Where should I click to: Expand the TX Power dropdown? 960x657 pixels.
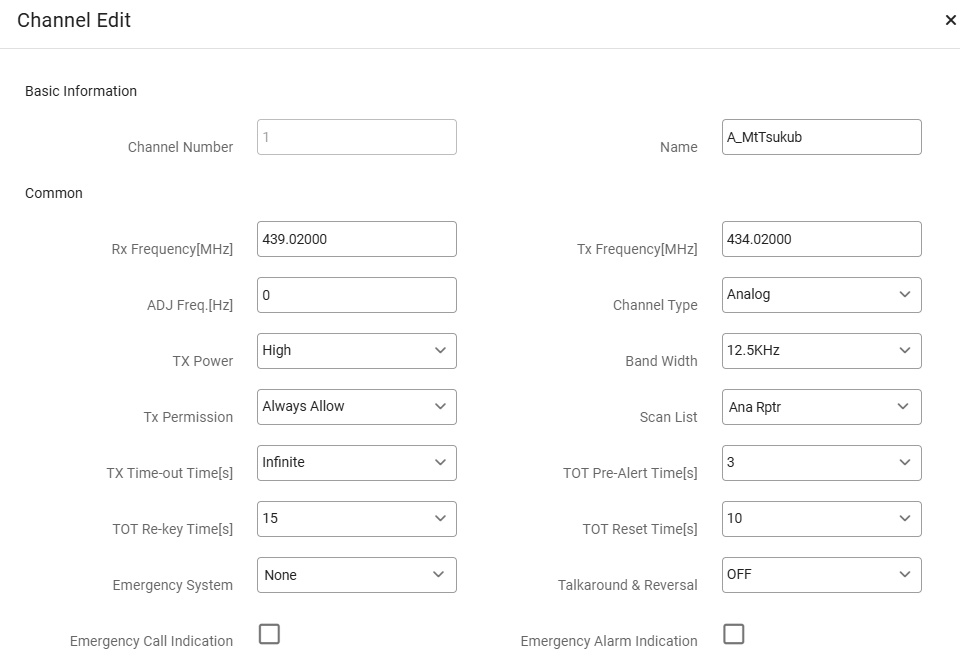click(x=356, y=351)
